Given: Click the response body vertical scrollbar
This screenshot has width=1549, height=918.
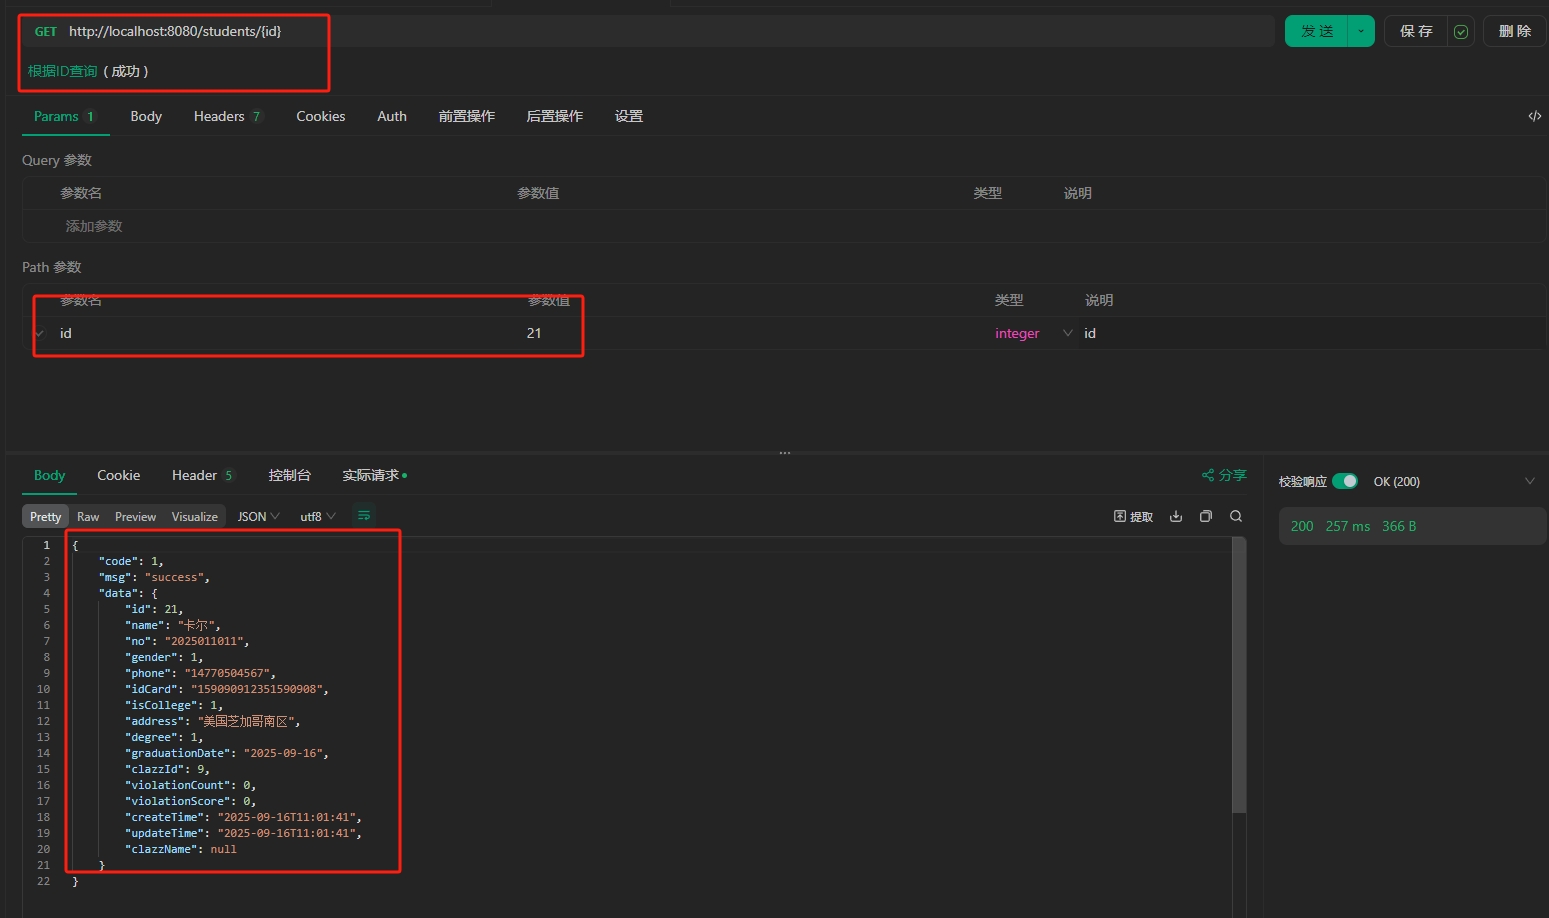Looking at the screenshot, I should [1239, 680].
